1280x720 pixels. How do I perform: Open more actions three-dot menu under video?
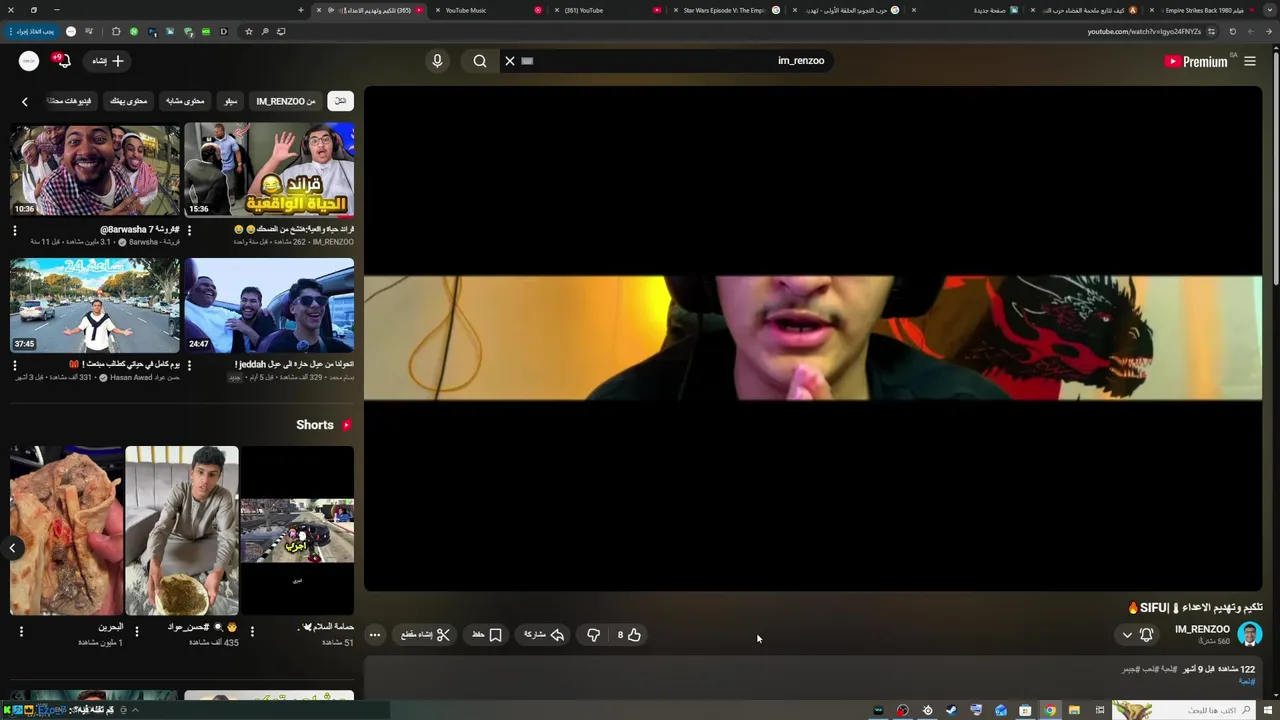[375, 635]
